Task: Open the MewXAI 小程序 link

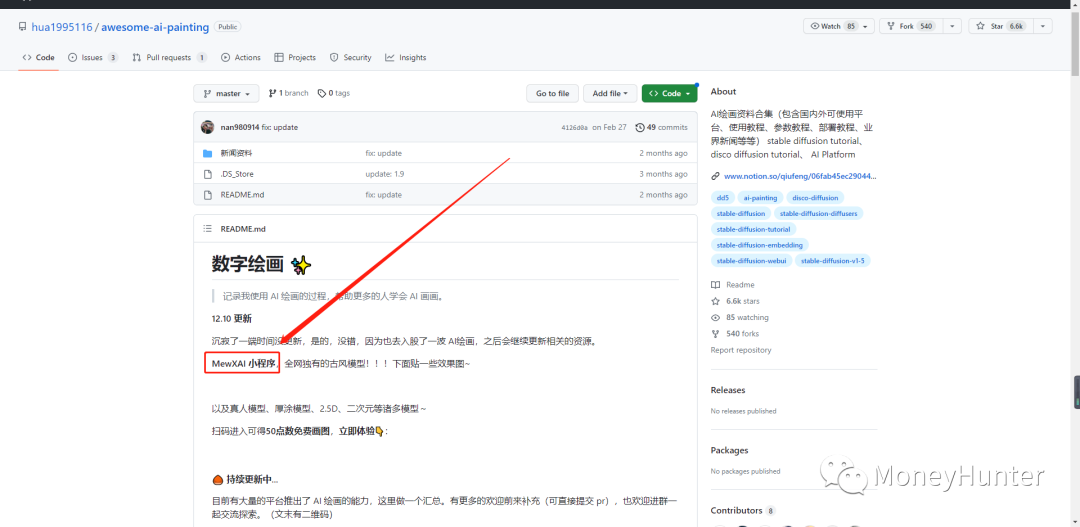Action: point(244,364)
